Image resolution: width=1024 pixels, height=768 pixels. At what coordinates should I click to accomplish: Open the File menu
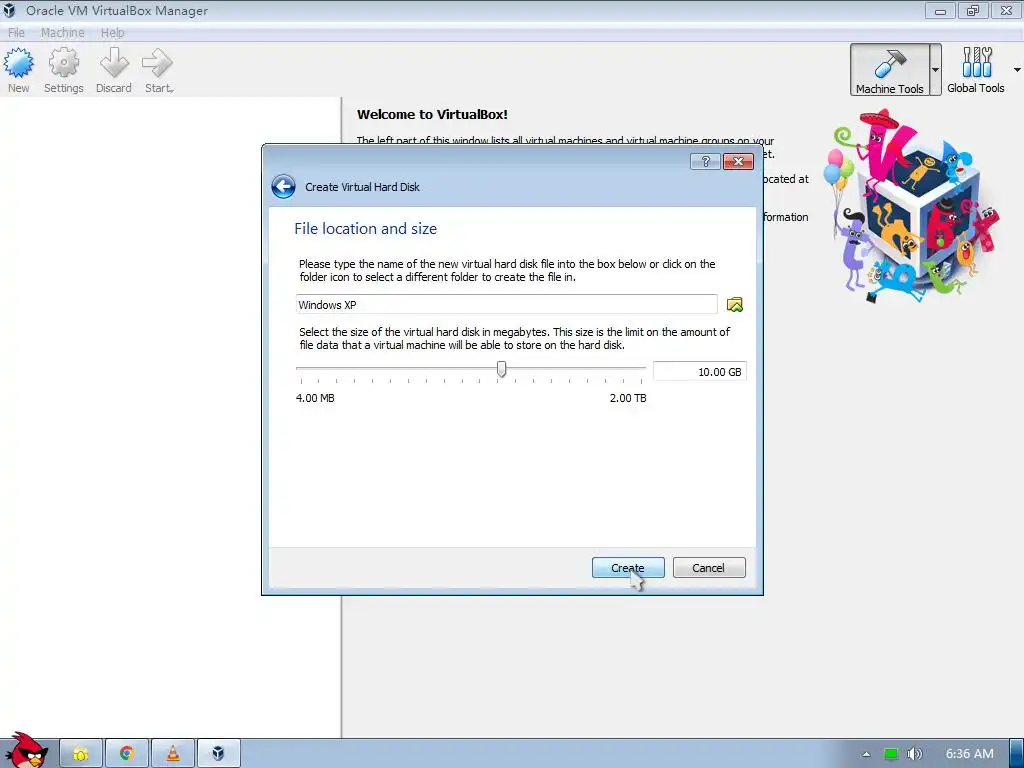[16, 33]
